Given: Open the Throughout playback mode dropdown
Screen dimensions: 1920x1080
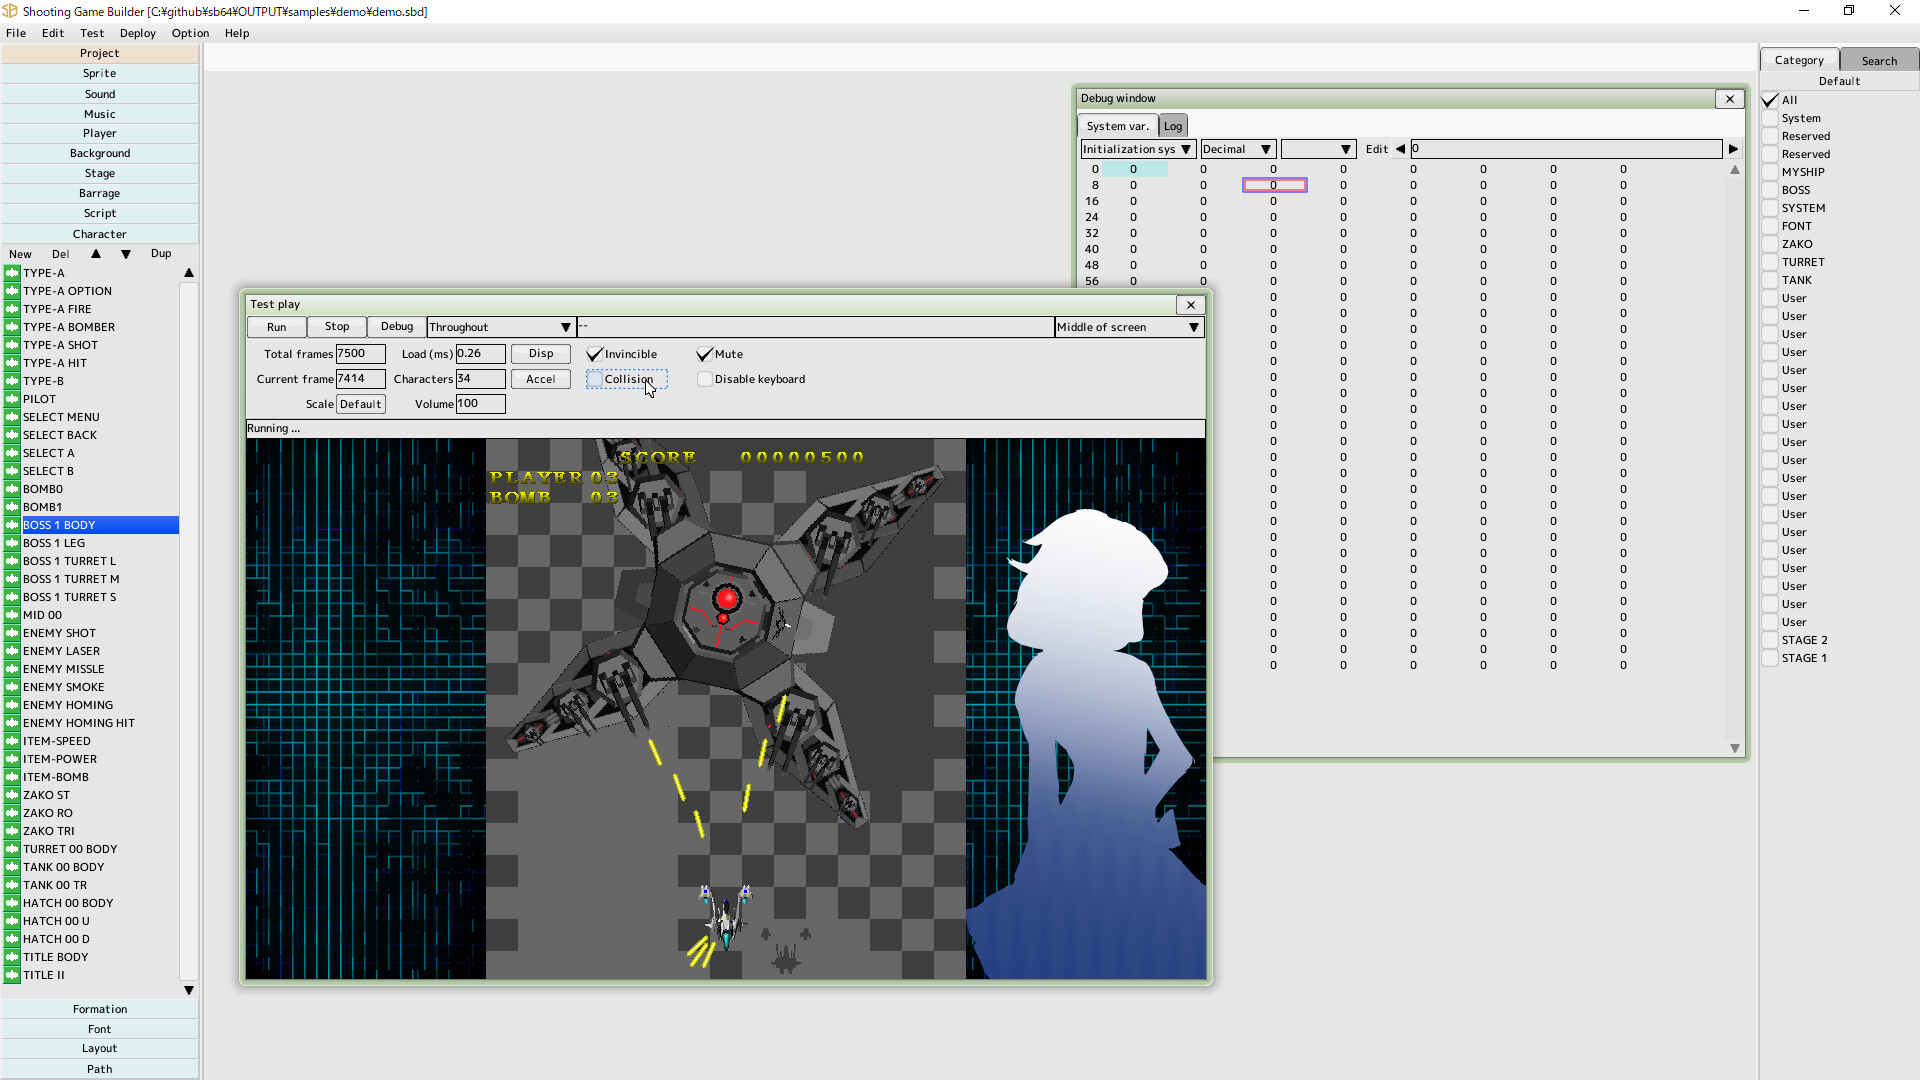Looking at the screenshot, I should (566, 326).
